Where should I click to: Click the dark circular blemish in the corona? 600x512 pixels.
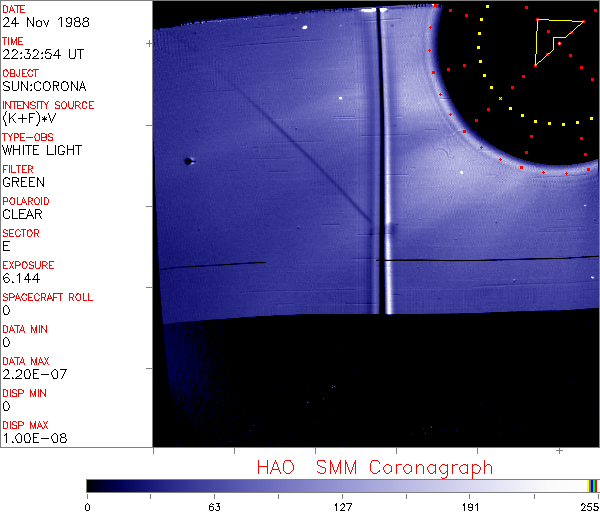click(x=188, y=160)
